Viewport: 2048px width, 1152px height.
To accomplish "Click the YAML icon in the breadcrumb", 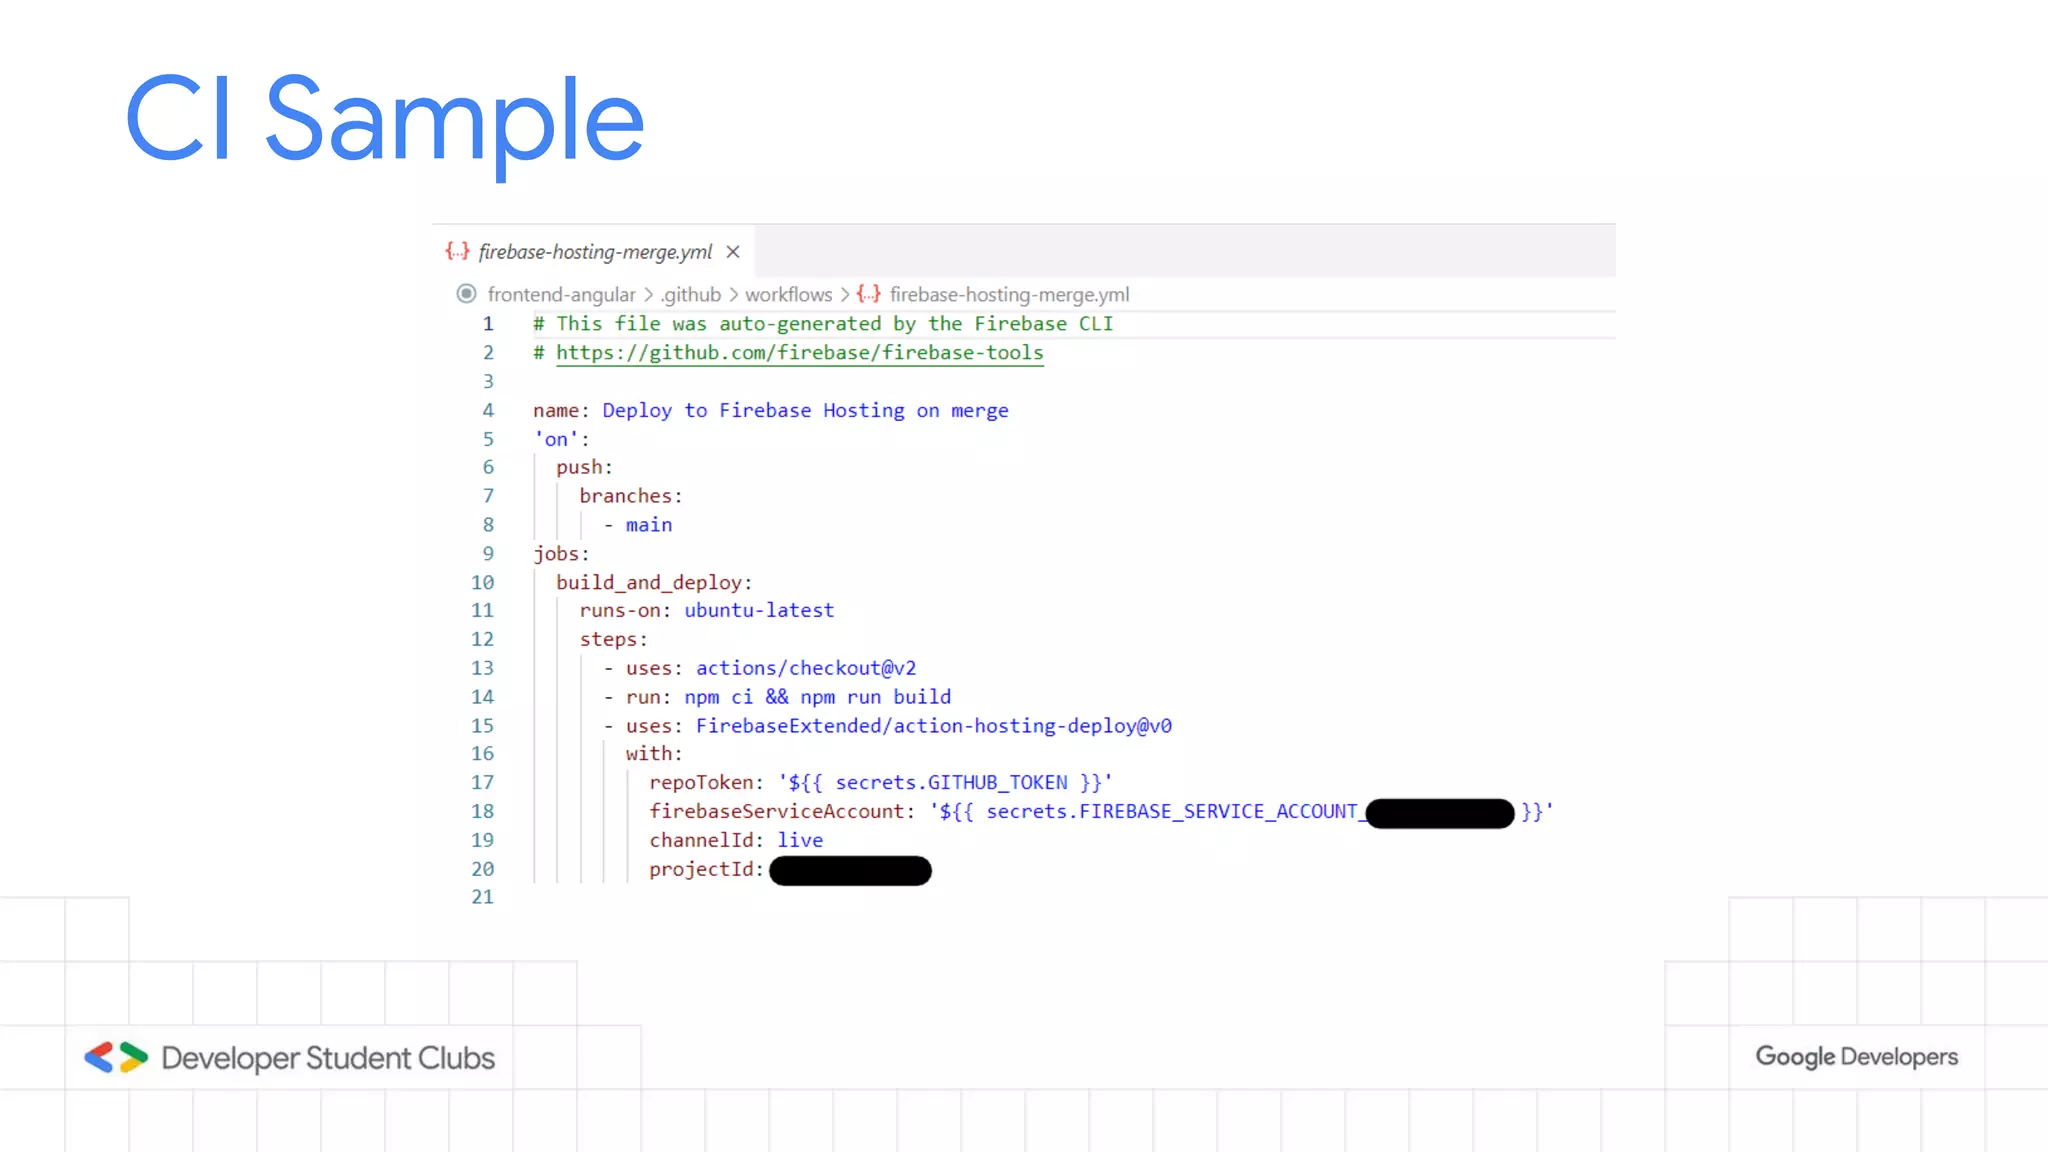I will [x=868, y=294].
